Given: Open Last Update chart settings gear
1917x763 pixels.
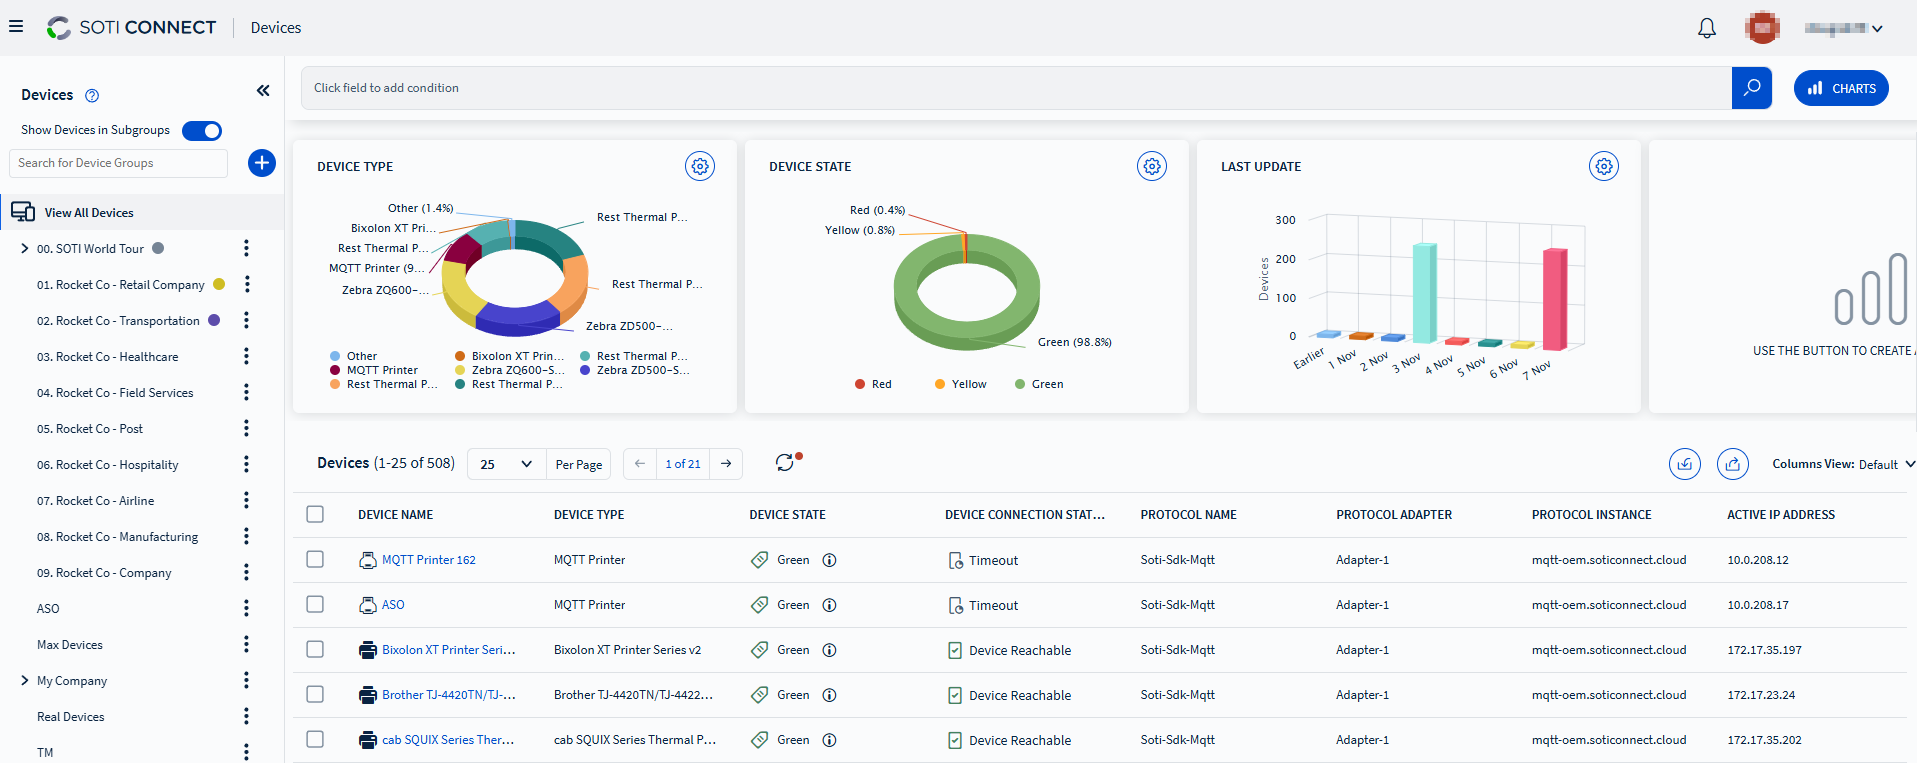Looking at the screenshot, I should 1604,166.
